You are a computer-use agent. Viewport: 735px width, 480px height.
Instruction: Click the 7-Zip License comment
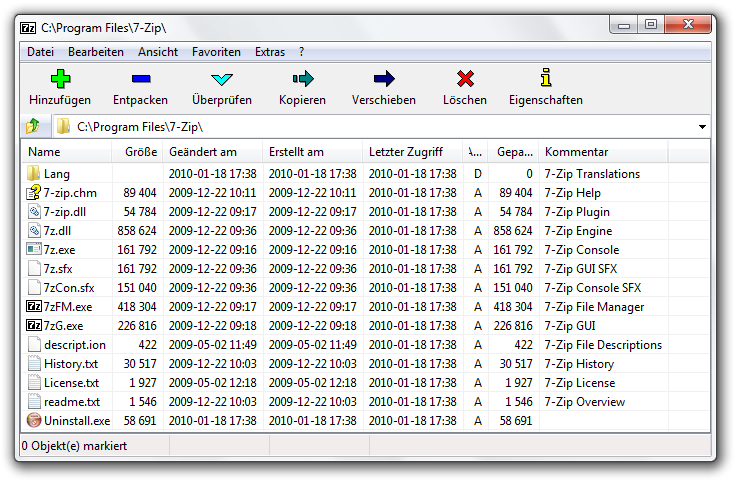point(579,383)
